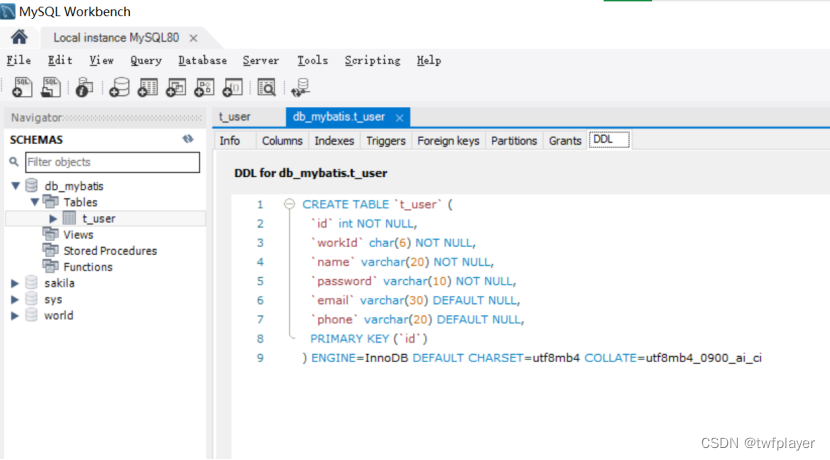The height and width of the screenshot is (460, 830).
Task: Open the Grants tab
Action: pos(565,141)
